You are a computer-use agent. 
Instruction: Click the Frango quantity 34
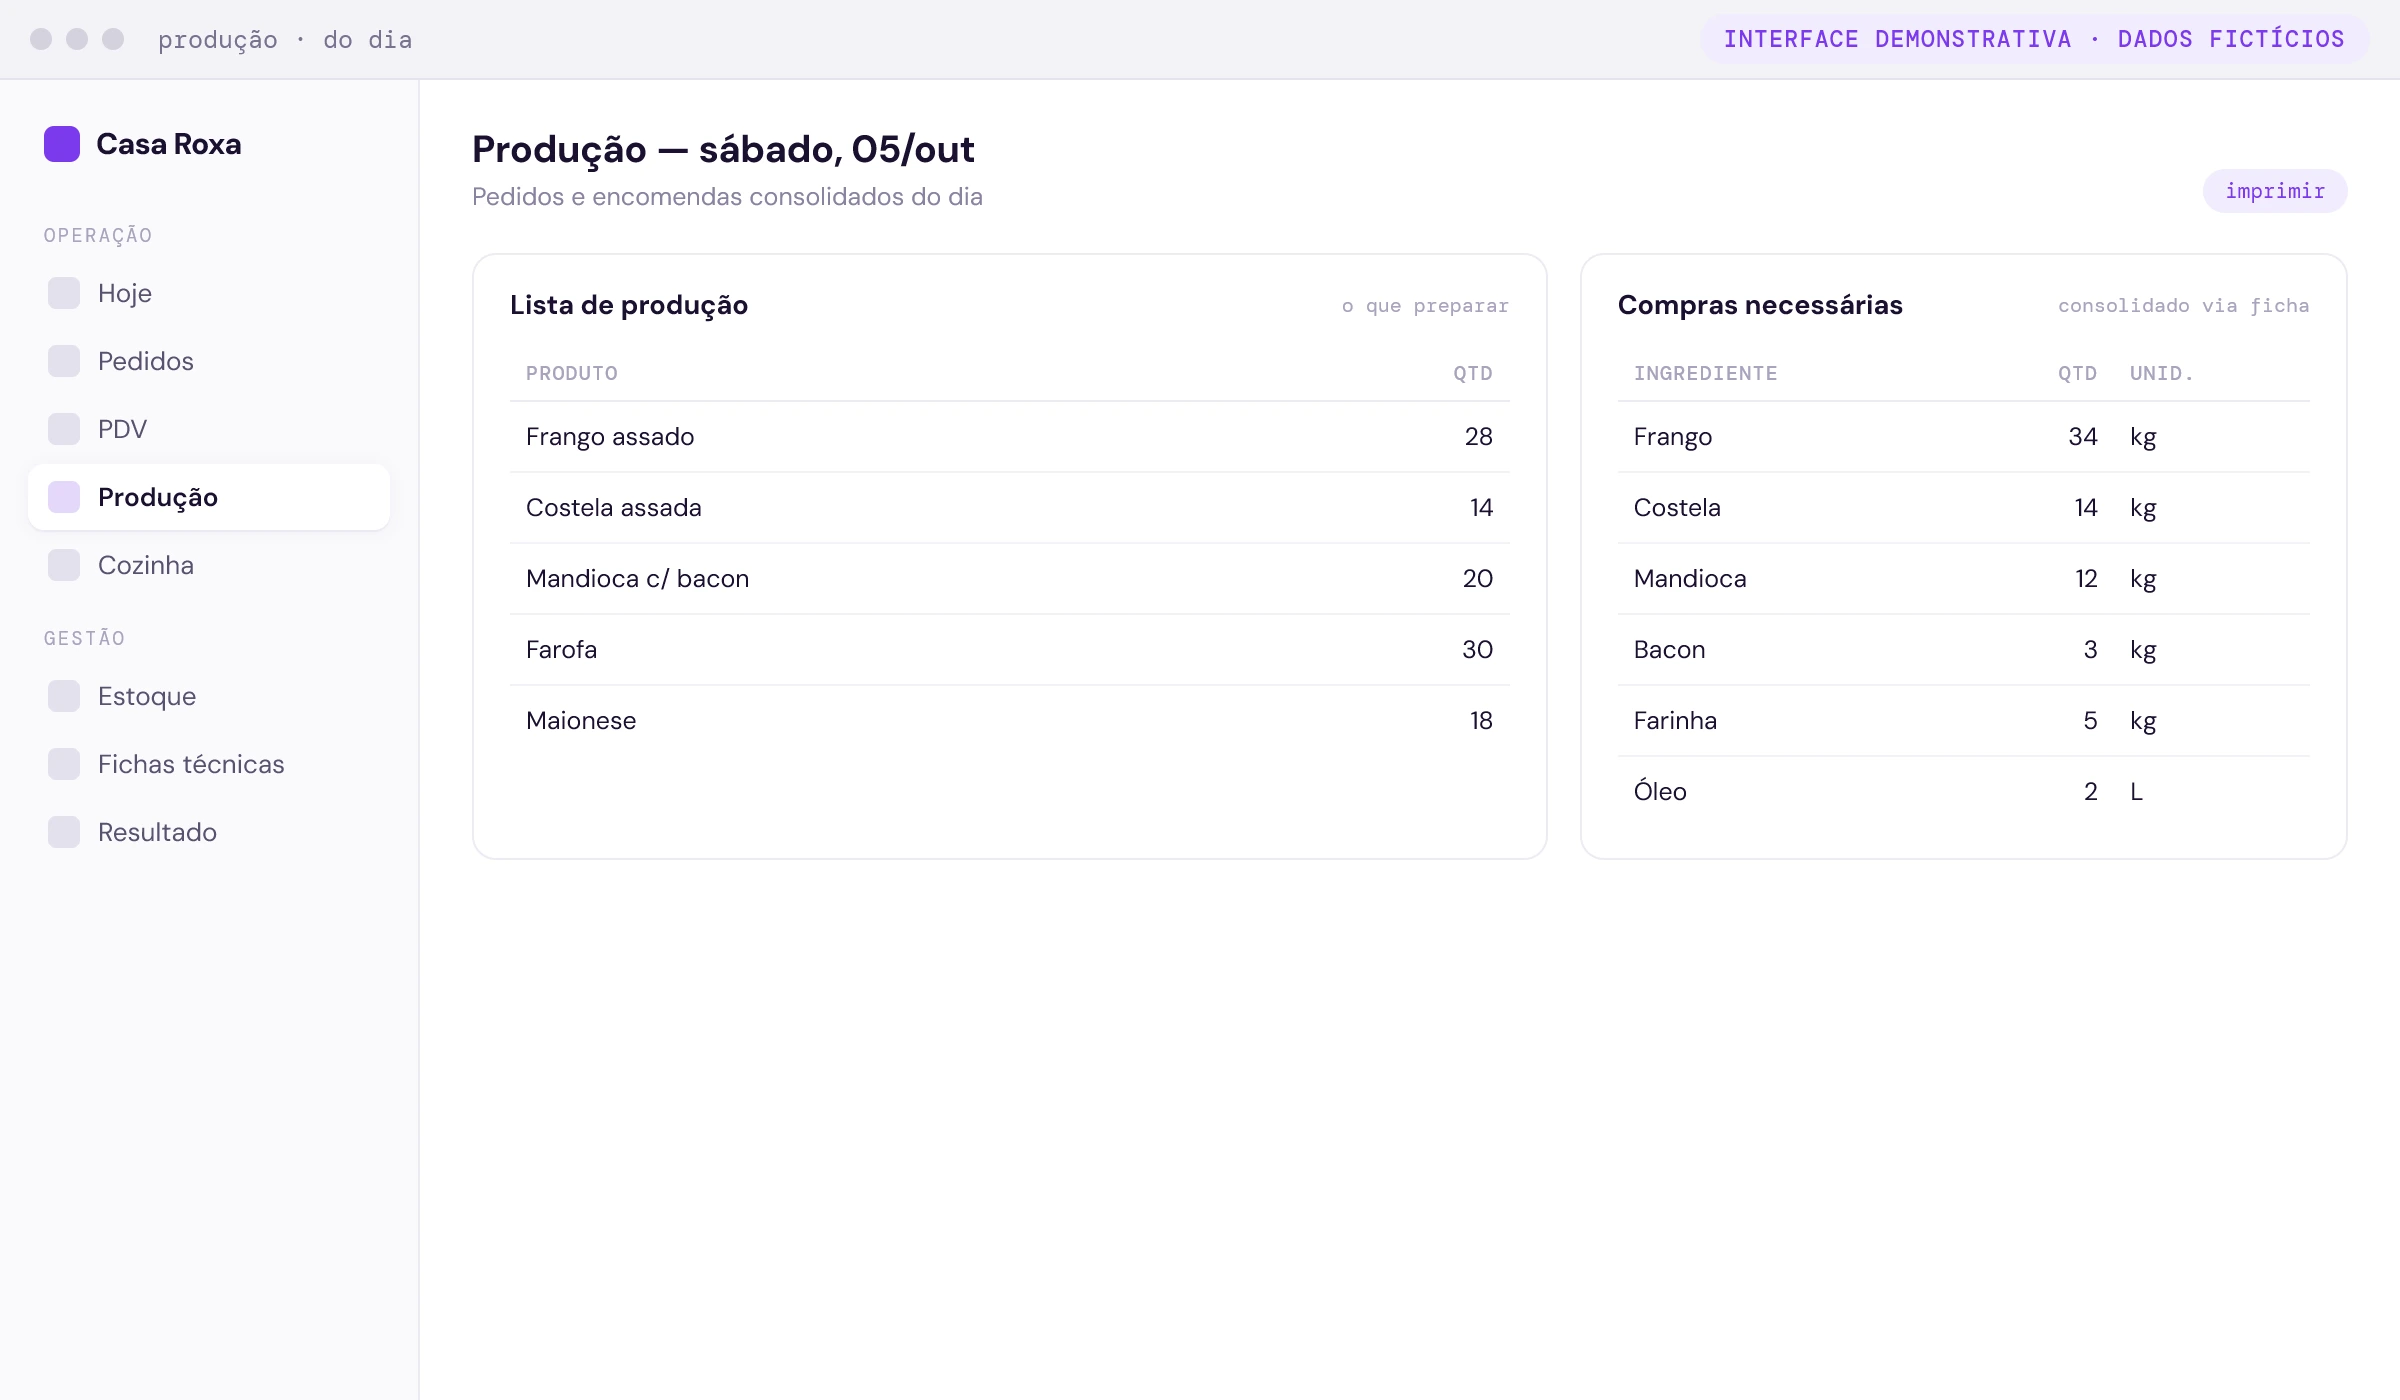coord(2083,437)
